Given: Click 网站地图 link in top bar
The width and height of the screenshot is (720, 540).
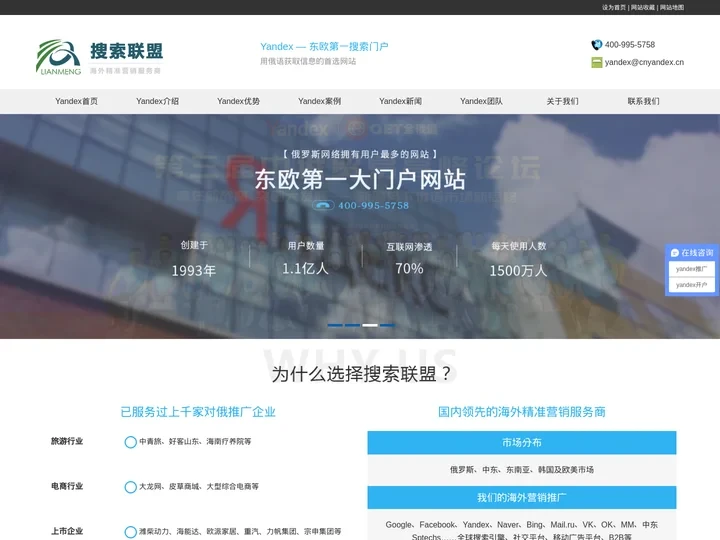Looking at the screenshot, I should click(x=672, y=7).
